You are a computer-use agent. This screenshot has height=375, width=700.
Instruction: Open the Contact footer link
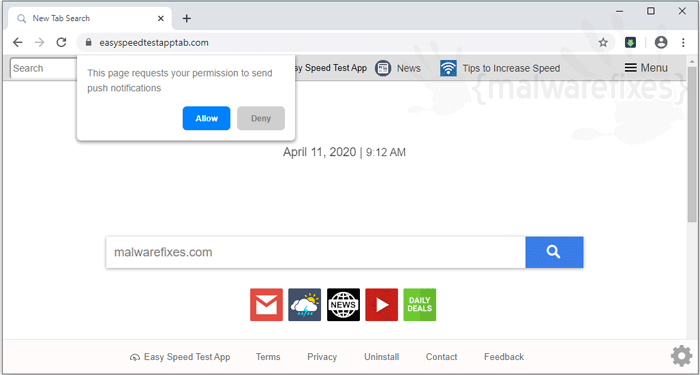click(442, 357)
